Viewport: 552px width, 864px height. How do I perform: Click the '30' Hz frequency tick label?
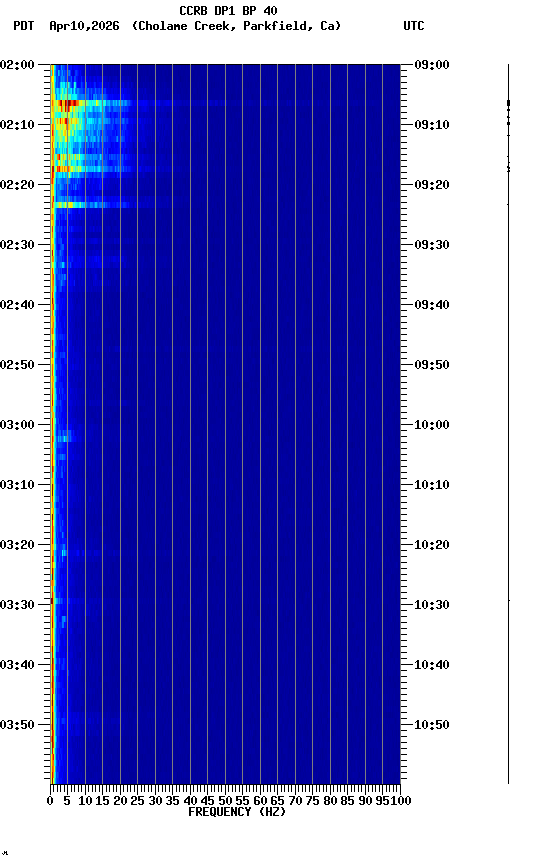[155, 801]
